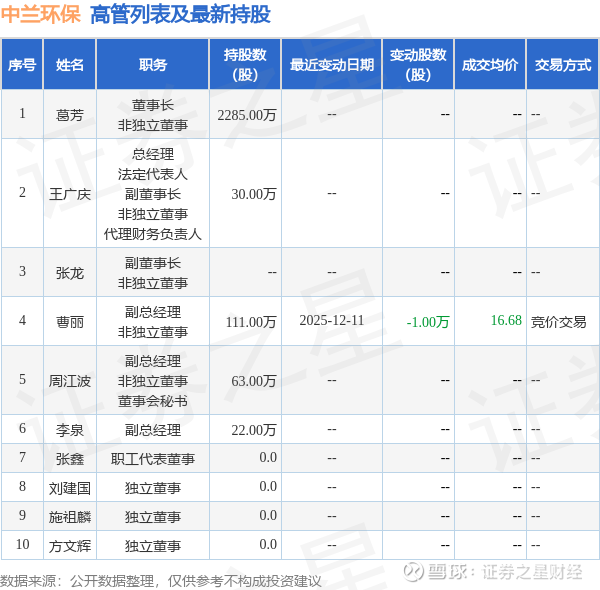Click the 111.00万 shareholding value
The image size is (600, 590).
coord(251,322)
